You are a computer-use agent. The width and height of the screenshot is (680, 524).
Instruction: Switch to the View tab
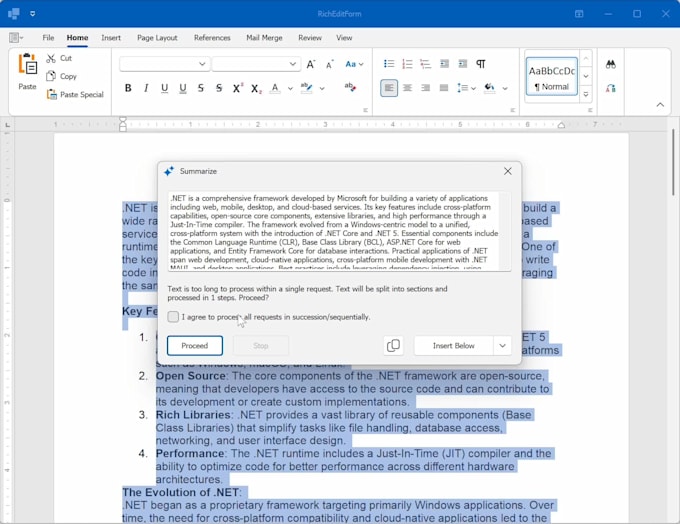(x=344, y=38)
